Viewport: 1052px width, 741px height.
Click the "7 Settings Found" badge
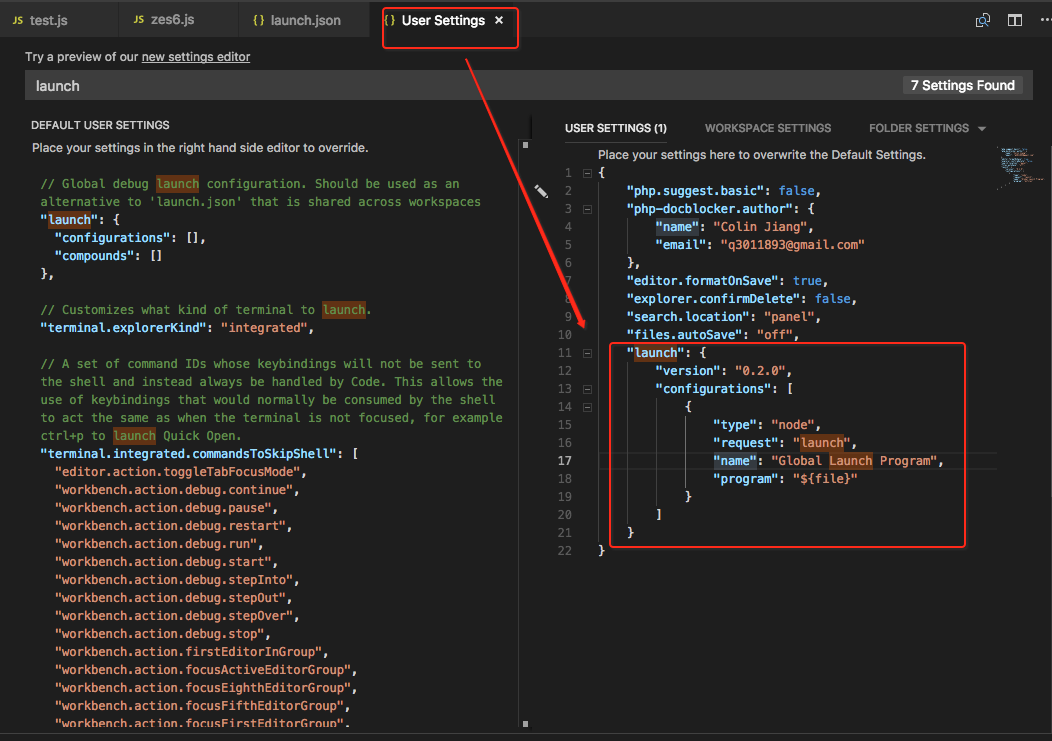click(962, 86)
